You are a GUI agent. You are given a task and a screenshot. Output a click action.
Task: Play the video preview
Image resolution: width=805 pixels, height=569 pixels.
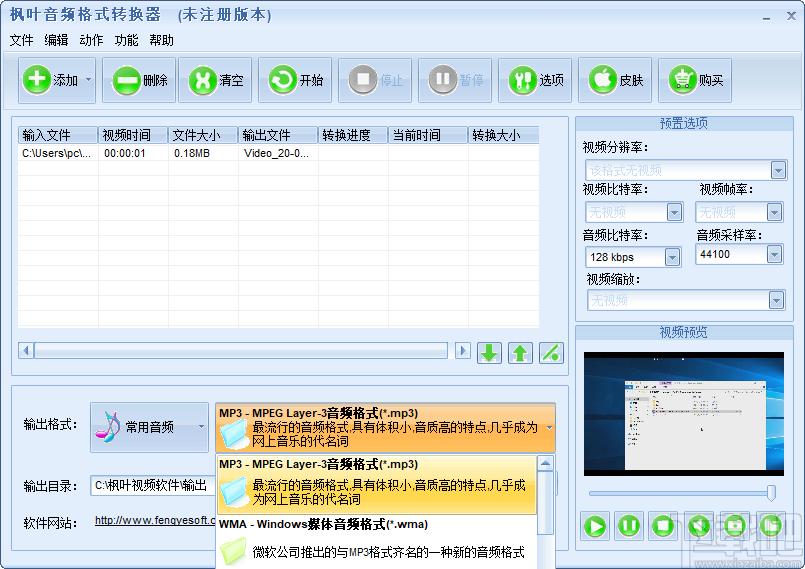[595, 526]
